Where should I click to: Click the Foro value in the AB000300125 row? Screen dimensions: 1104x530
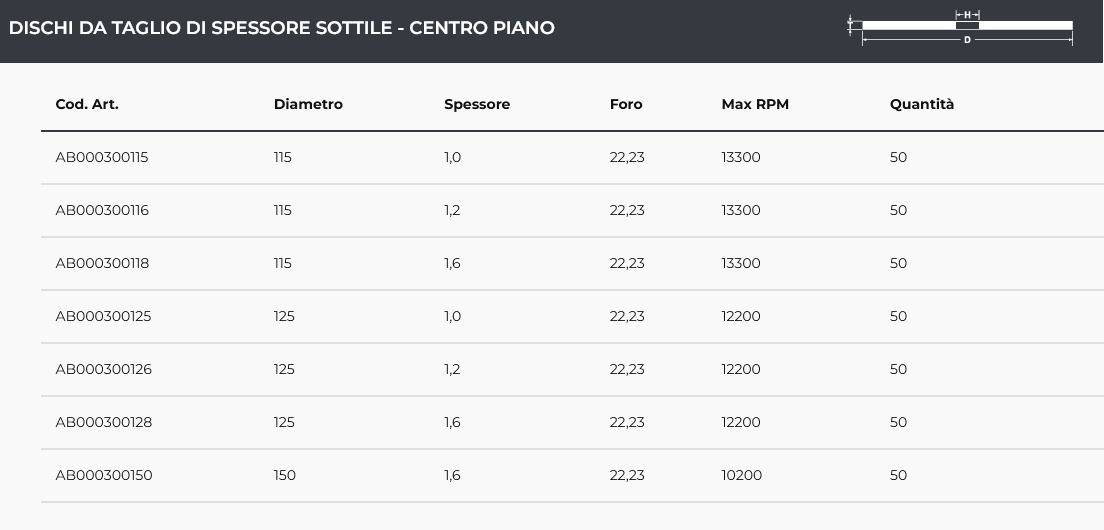[x=627, y=317]
